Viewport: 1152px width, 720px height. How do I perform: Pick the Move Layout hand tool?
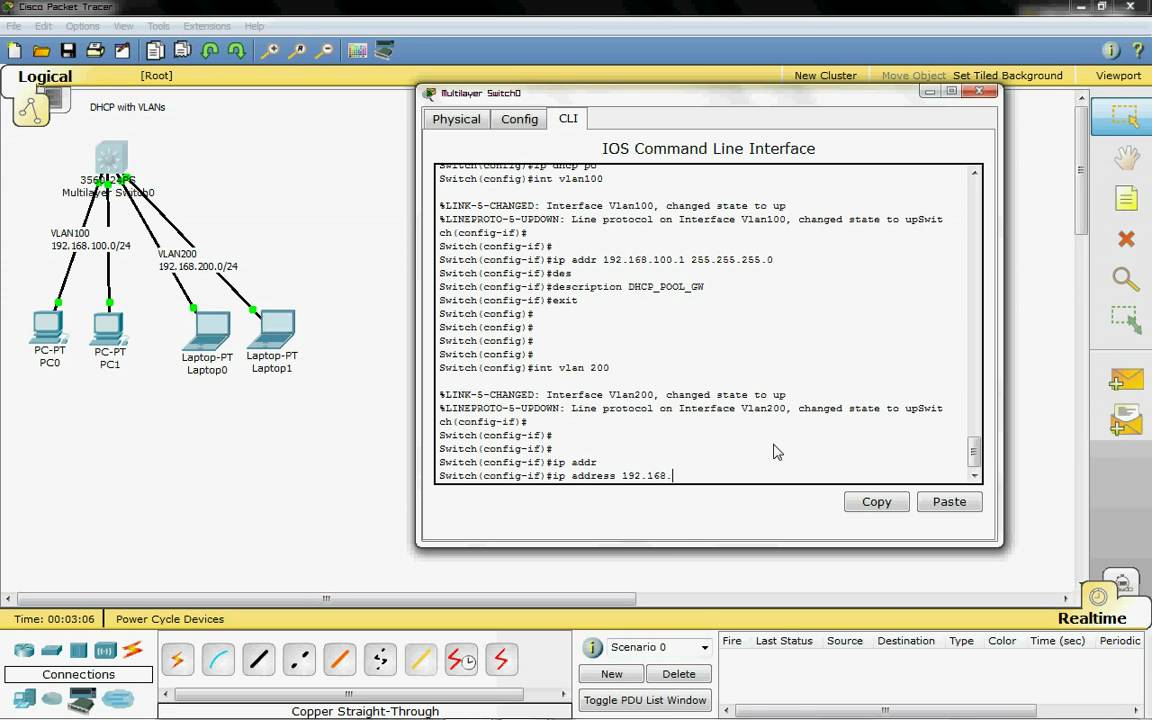pyautogui.click(x=1126, y=157)
